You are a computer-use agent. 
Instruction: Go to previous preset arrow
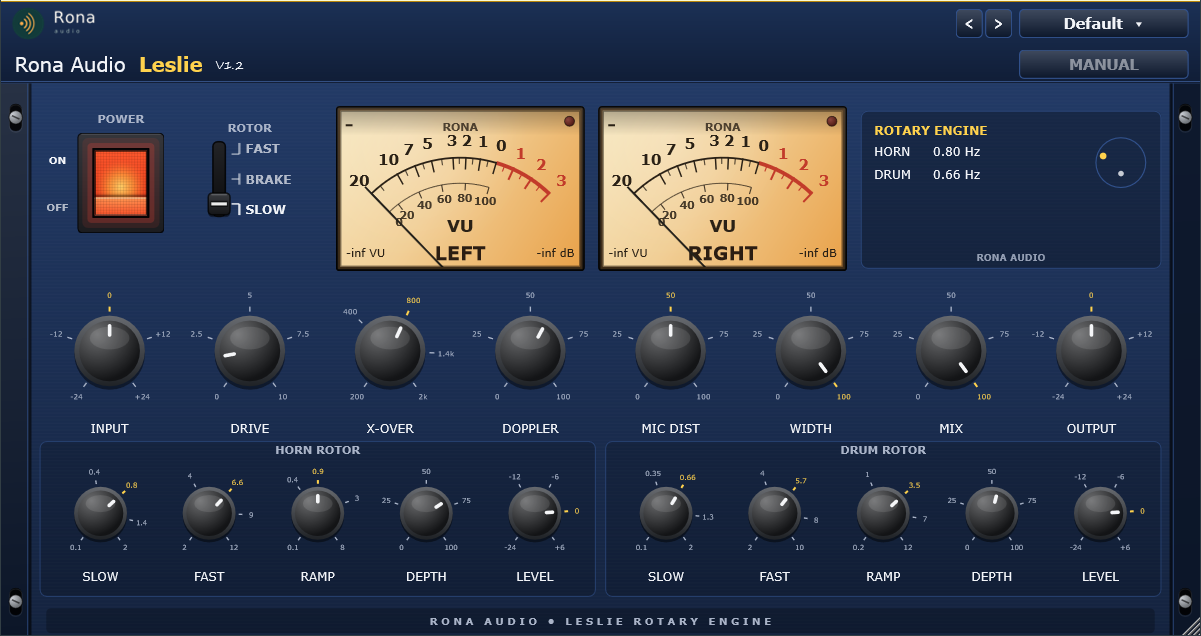[968, 24]
